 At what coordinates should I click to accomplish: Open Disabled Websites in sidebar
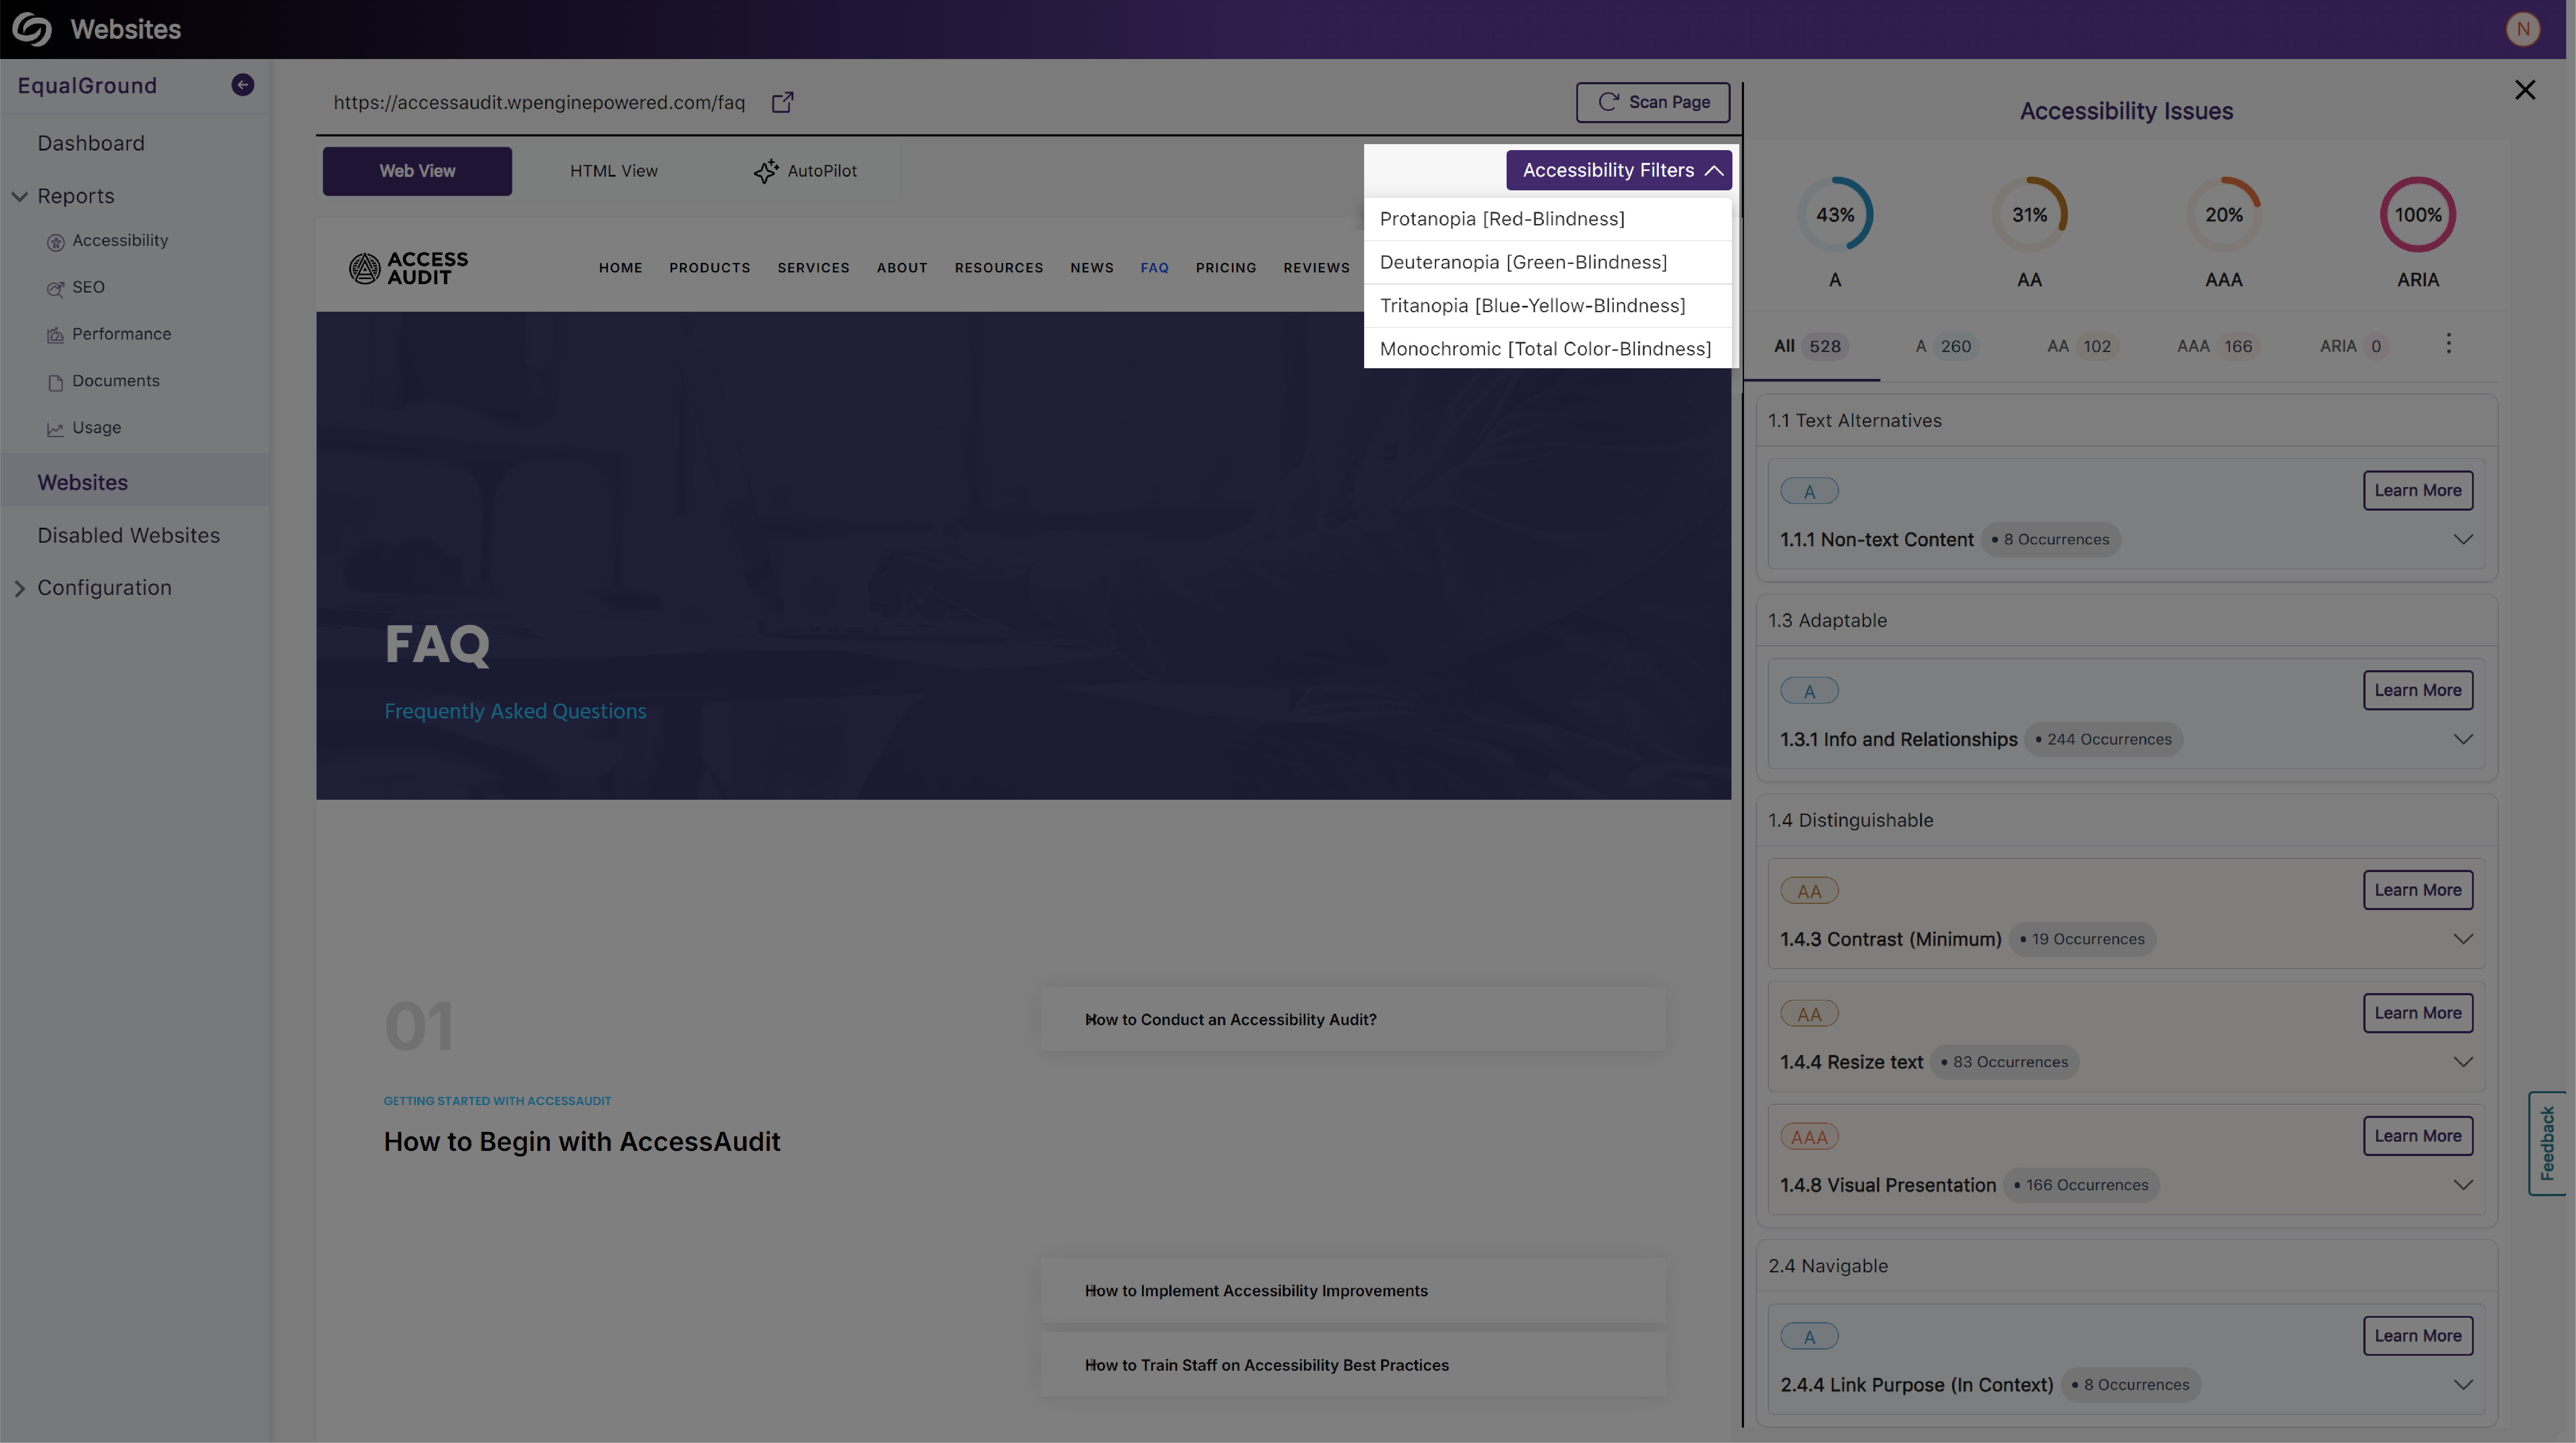coord(129,535)
